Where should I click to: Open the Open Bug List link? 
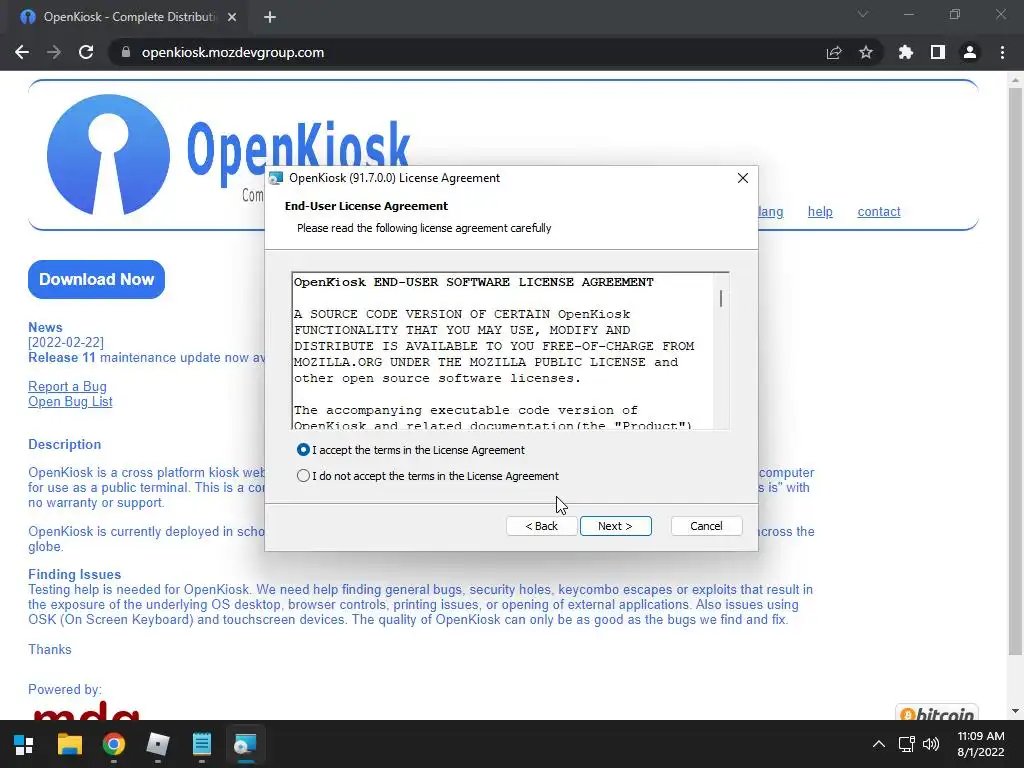click(x=70, y=402)
